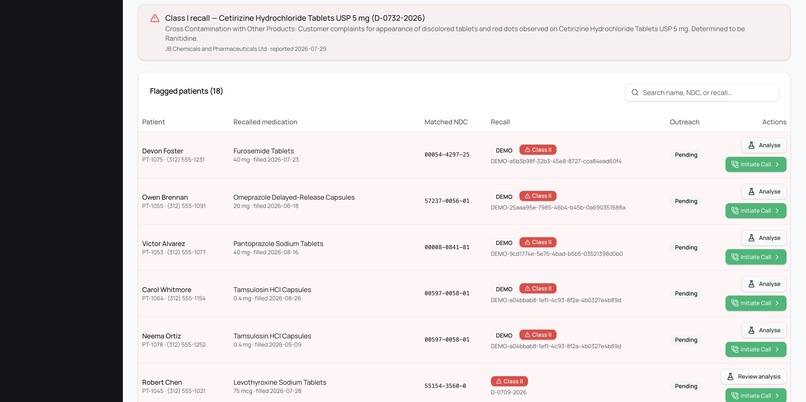Click Pending status for Victor Alvarez
806x402 pixels.
click(686, 247)
